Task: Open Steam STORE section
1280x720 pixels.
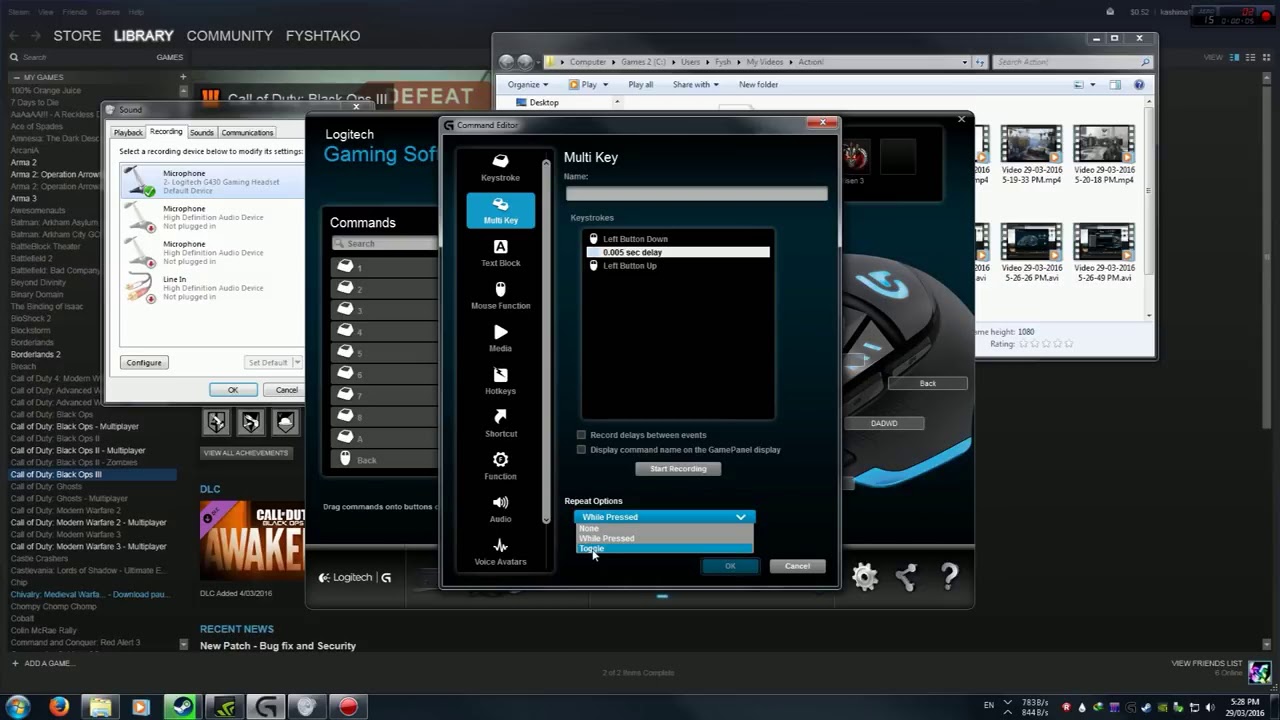Action: (x=77, y=35)
